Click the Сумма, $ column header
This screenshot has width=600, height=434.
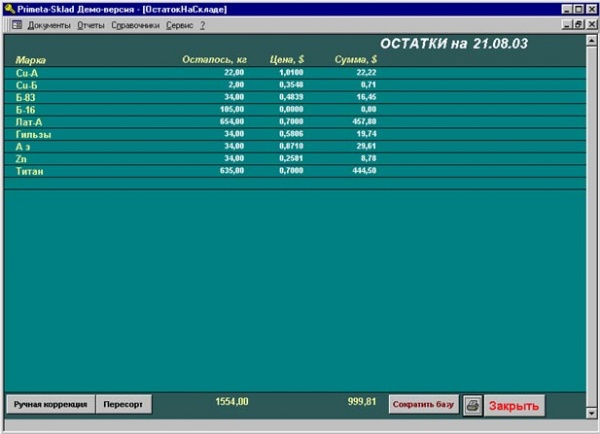356,59
